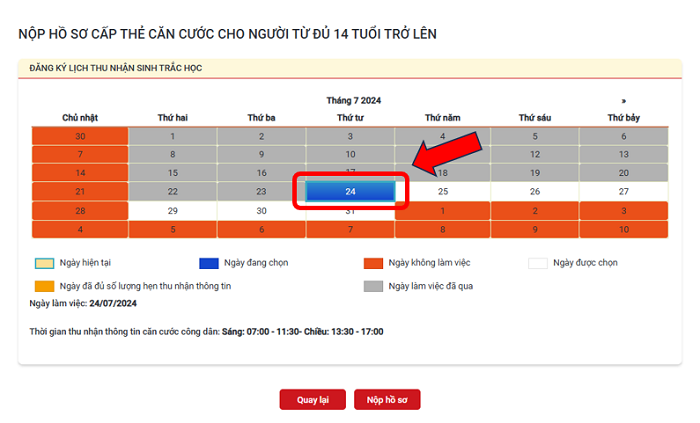The image size is (700, 423).
Task: Click gray date 15 in the calendar
Action: (172, 173)
